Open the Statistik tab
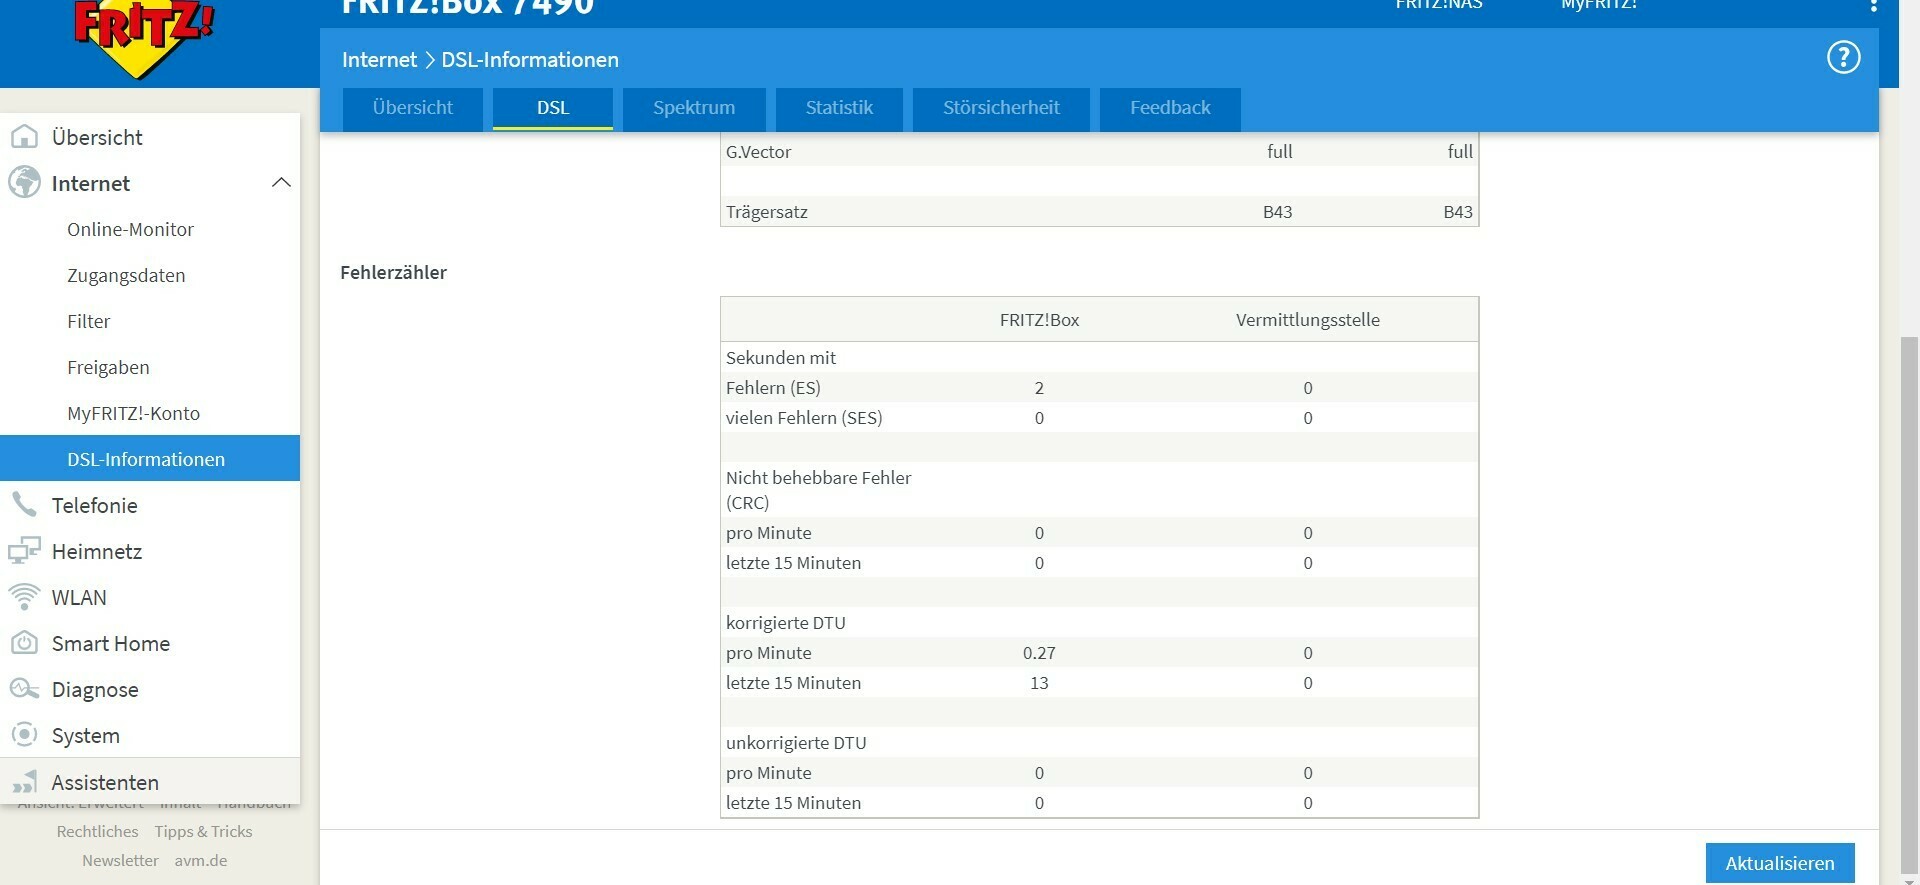The width and height of the screenshot is (1920, 885). coord(839,108)
